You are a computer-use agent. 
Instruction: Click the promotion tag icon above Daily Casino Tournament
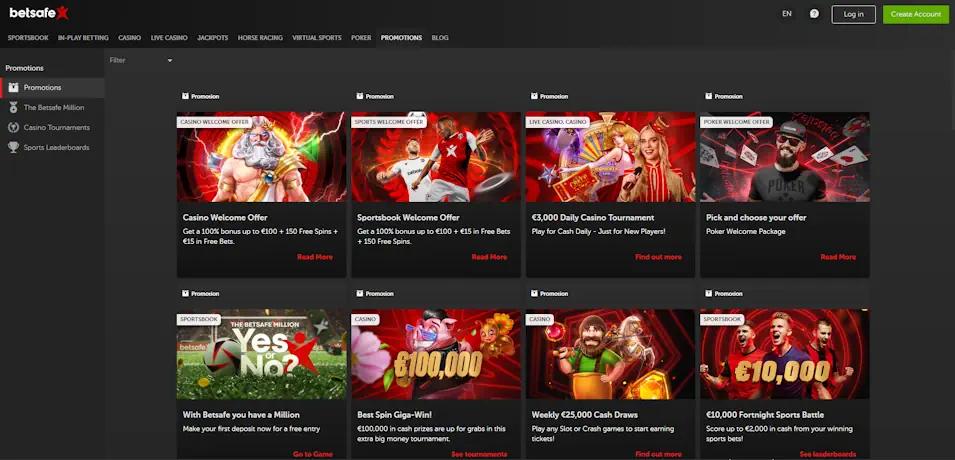click(534, 96)
